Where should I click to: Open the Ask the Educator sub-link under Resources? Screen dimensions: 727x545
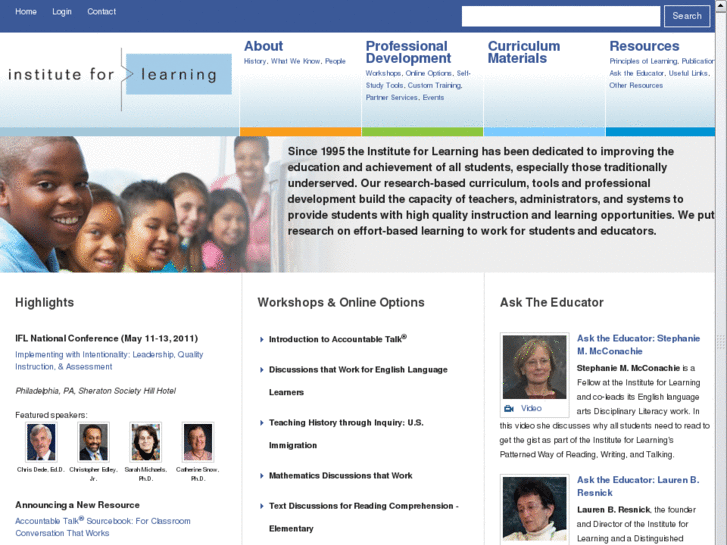[x=637, y=73]
